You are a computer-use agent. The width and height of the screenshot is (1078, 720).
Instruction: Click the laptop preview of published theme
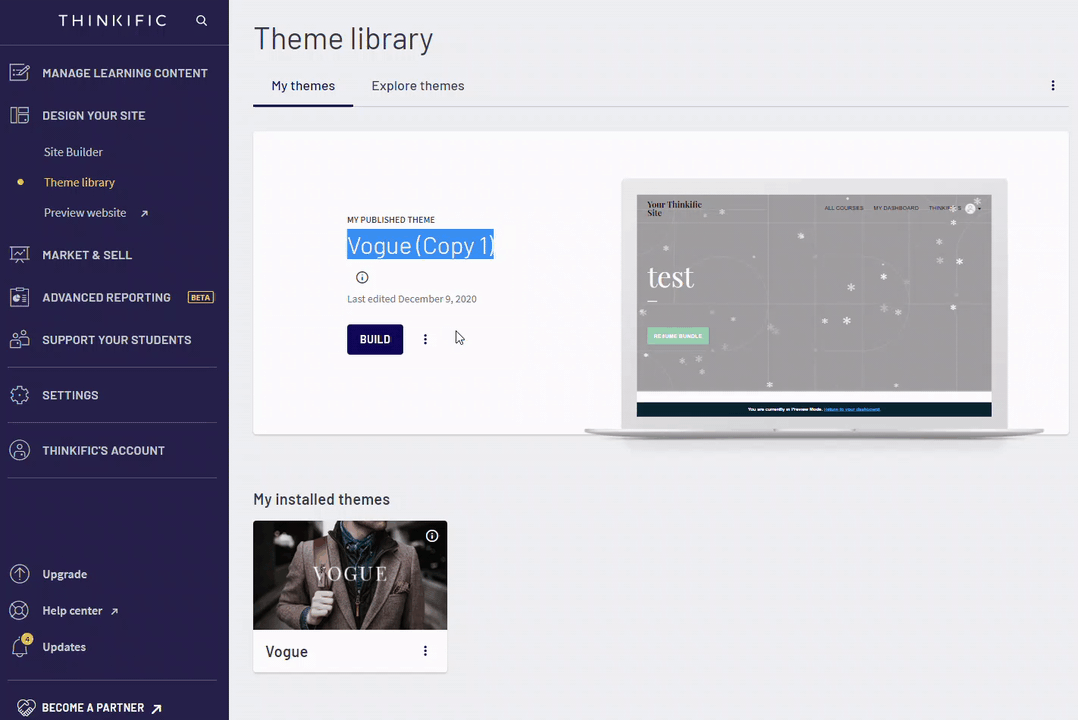pos(814,305)
